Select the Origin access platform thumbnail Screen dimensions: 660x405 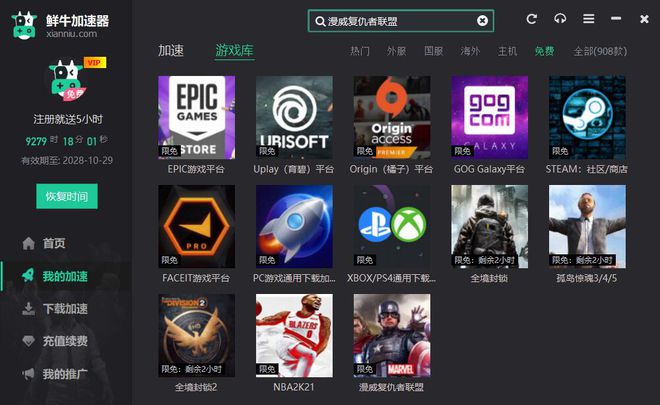(x=392, y=117)
